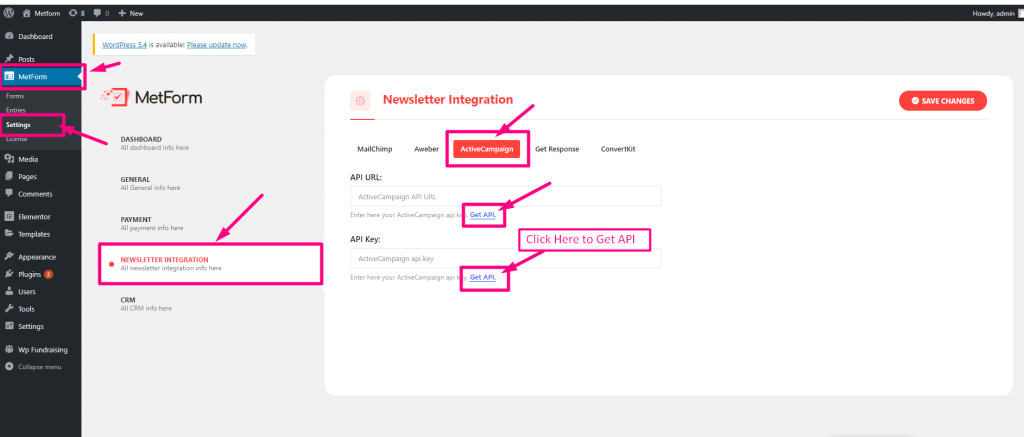The height and width of the screenshot is (437, 1024).
Task: Click the WordPress logo icon in admin bar
Action: [x=8, y=13]
